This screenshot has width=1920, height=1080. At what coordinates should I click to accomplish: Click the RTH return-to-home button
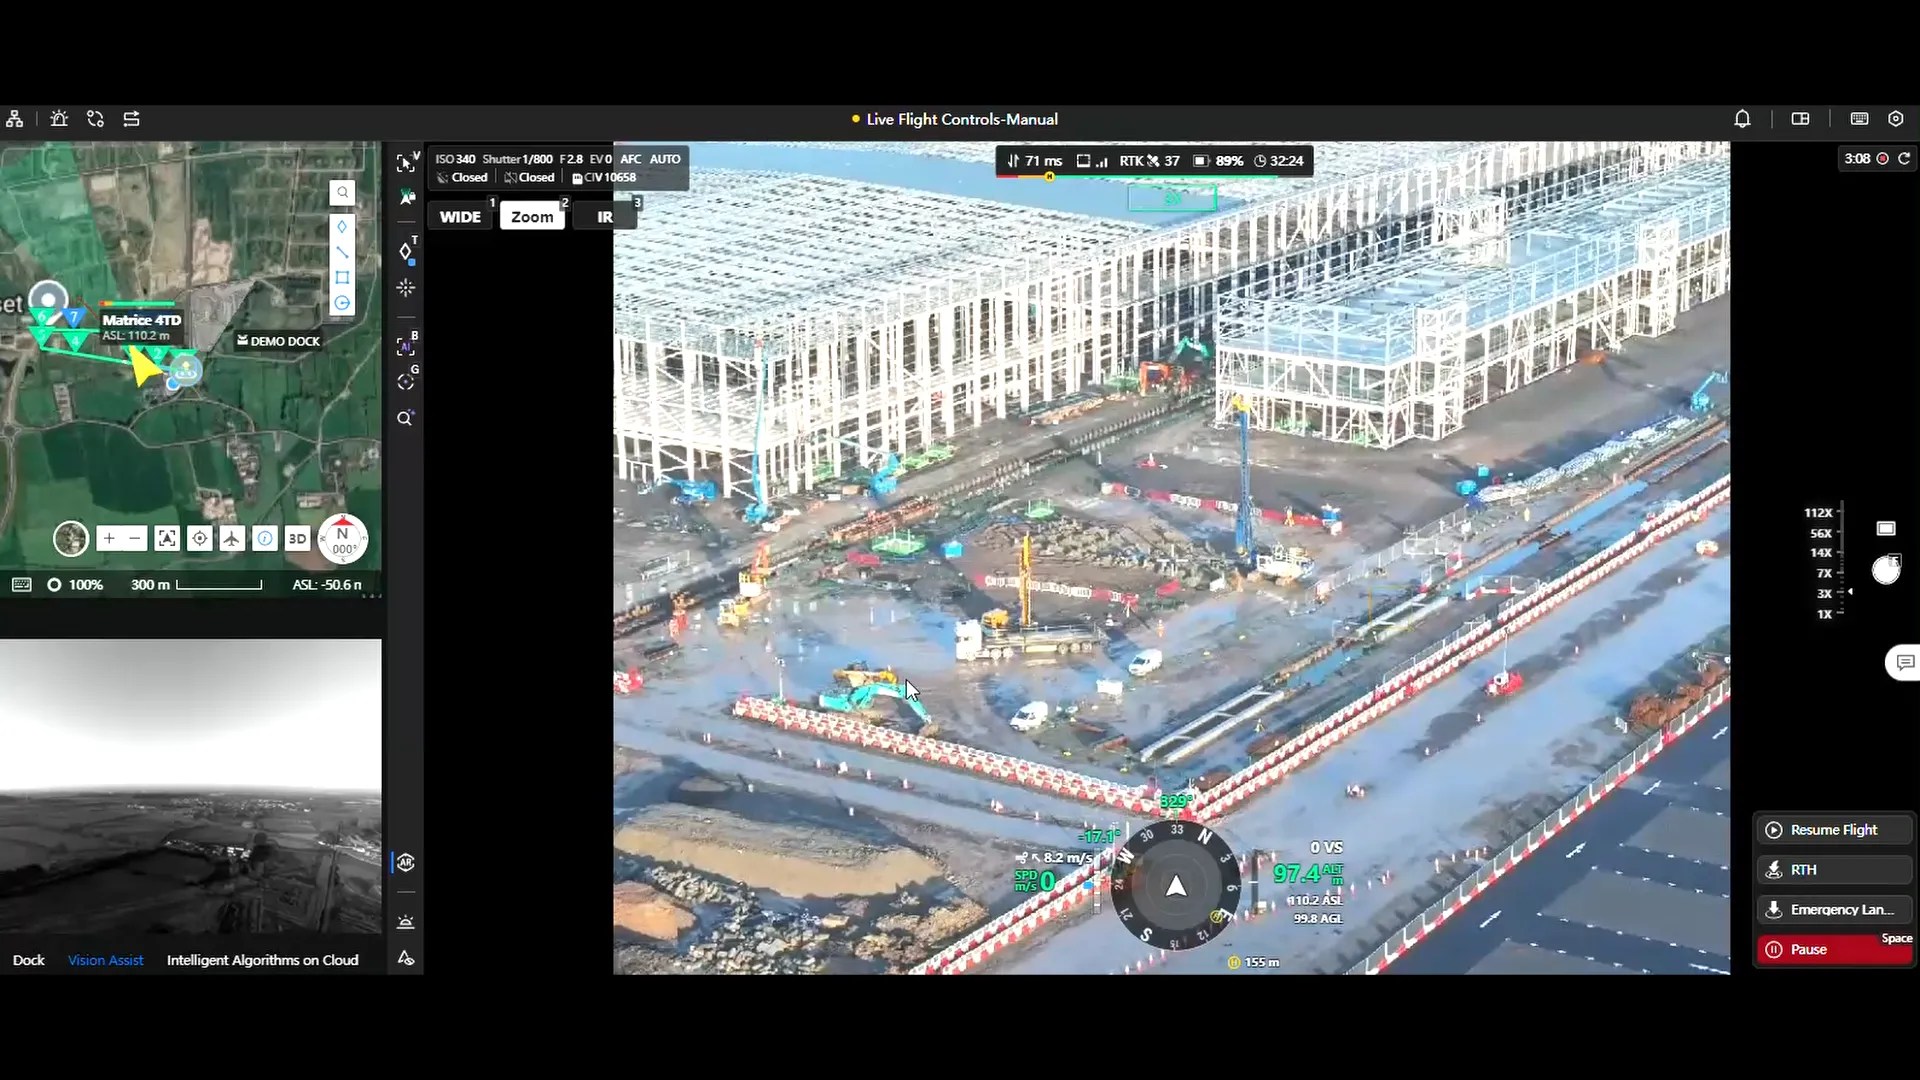pos(1834,870)
